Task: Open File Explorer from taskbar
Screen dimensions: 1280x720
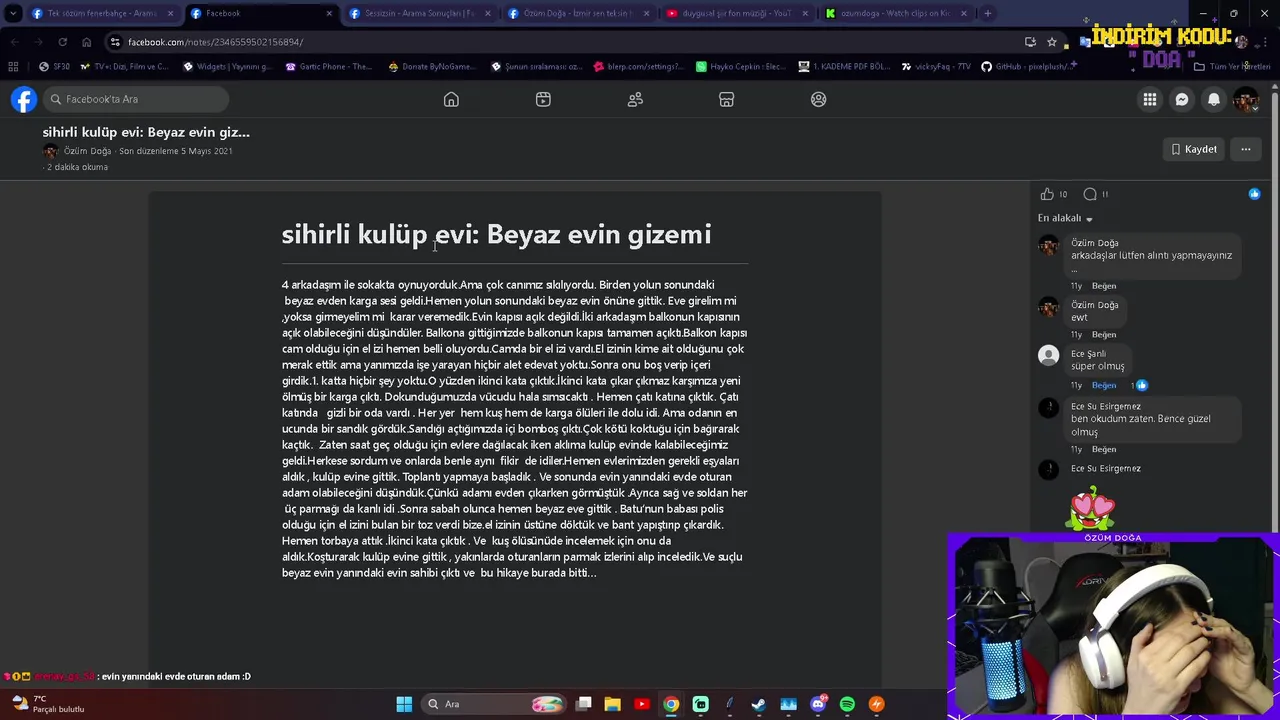Action: [613, 704]
